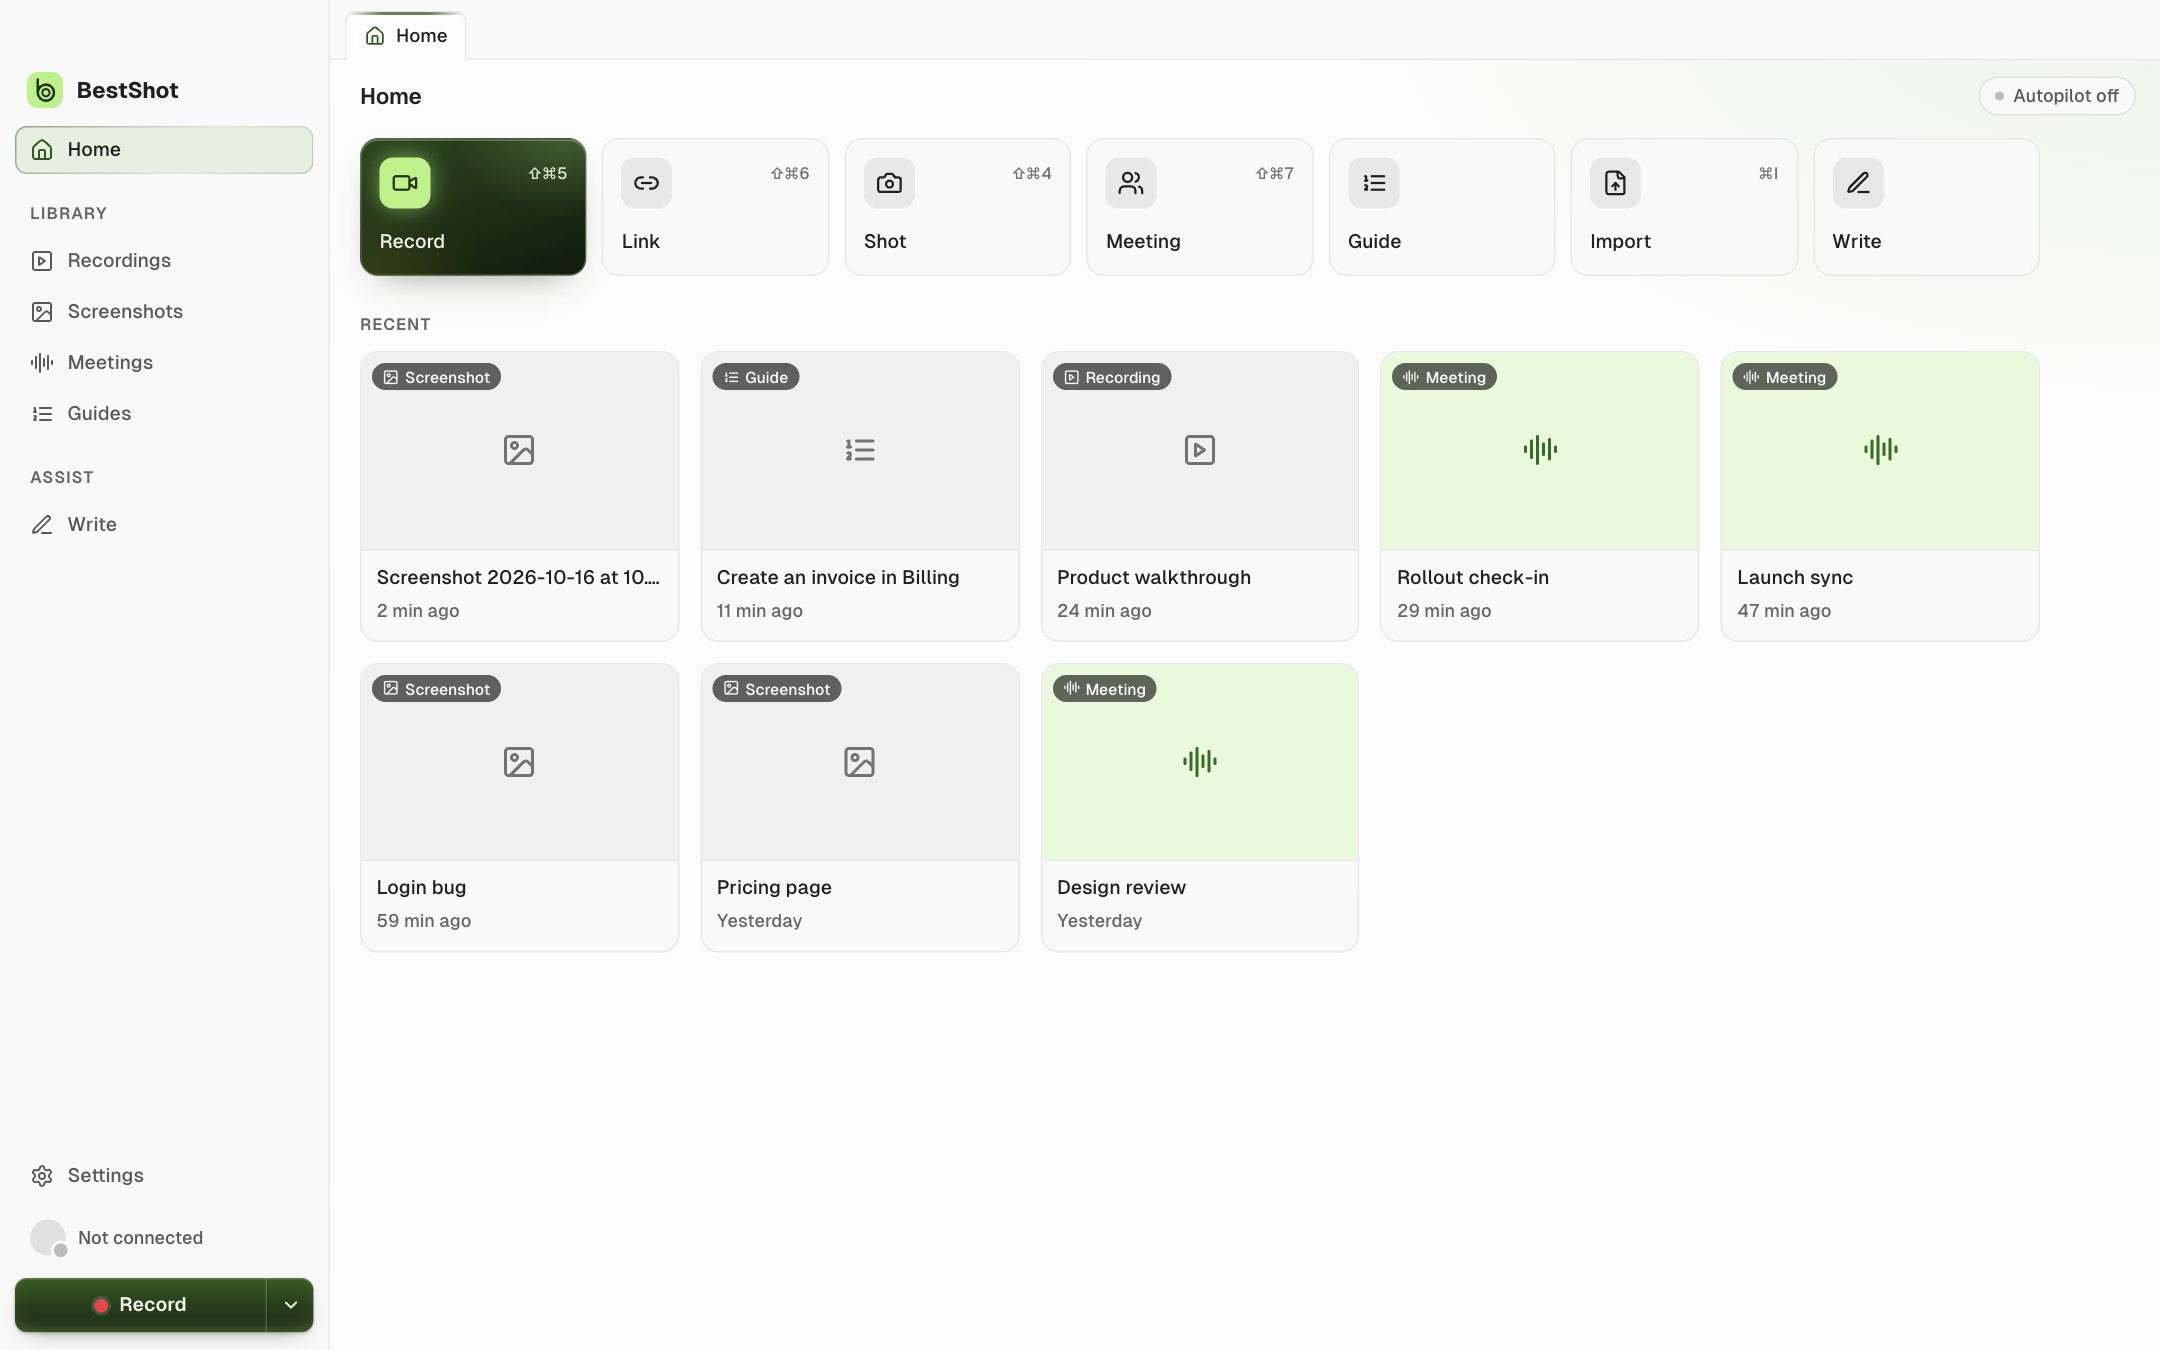Open the Product walkthrough recording thumbnail
Image resolution: width=2160 pixels, height=1350 pixels.
coord(1199,450)
